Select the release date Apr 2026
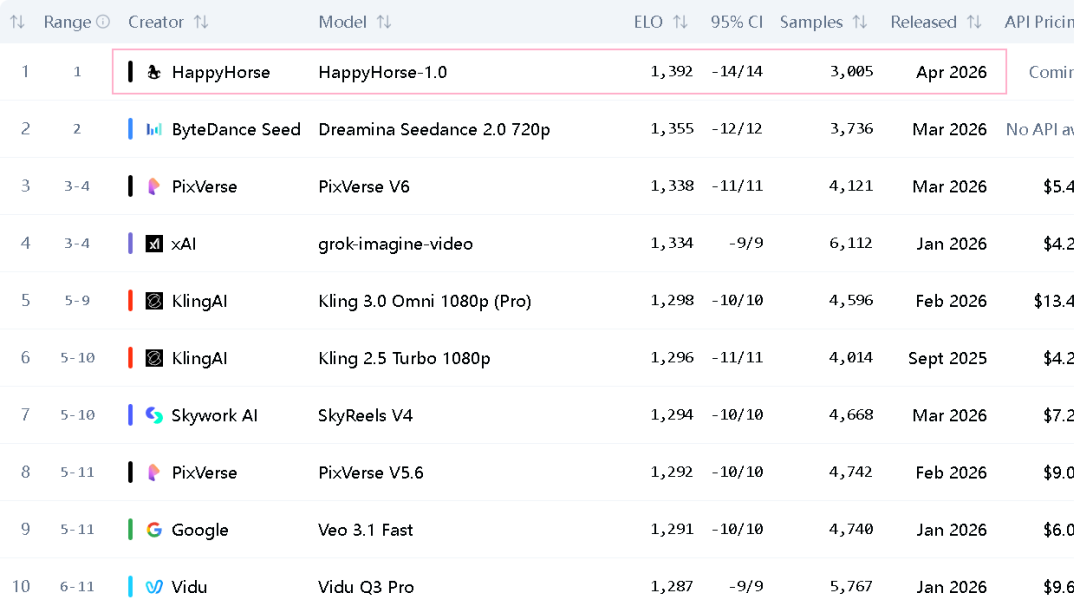Image resolution: width=1080 pixels, height=606 pixels. coord(951,72)
